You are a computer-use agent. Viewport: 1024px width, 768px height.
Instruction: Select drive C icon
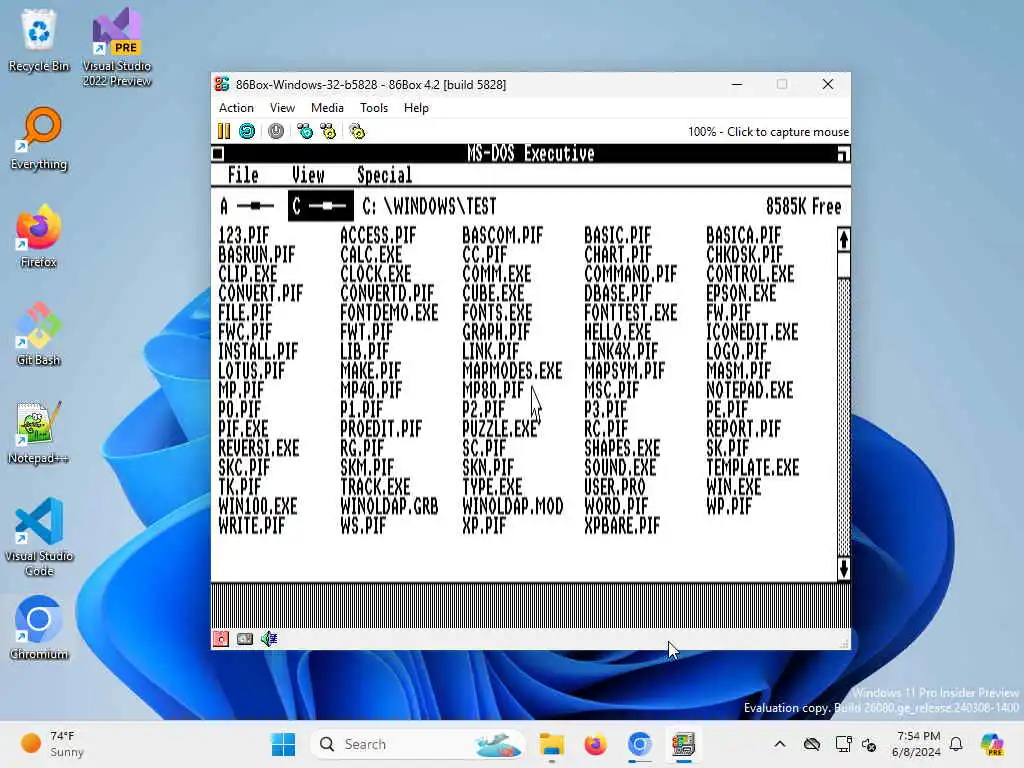tap(321, 206)
